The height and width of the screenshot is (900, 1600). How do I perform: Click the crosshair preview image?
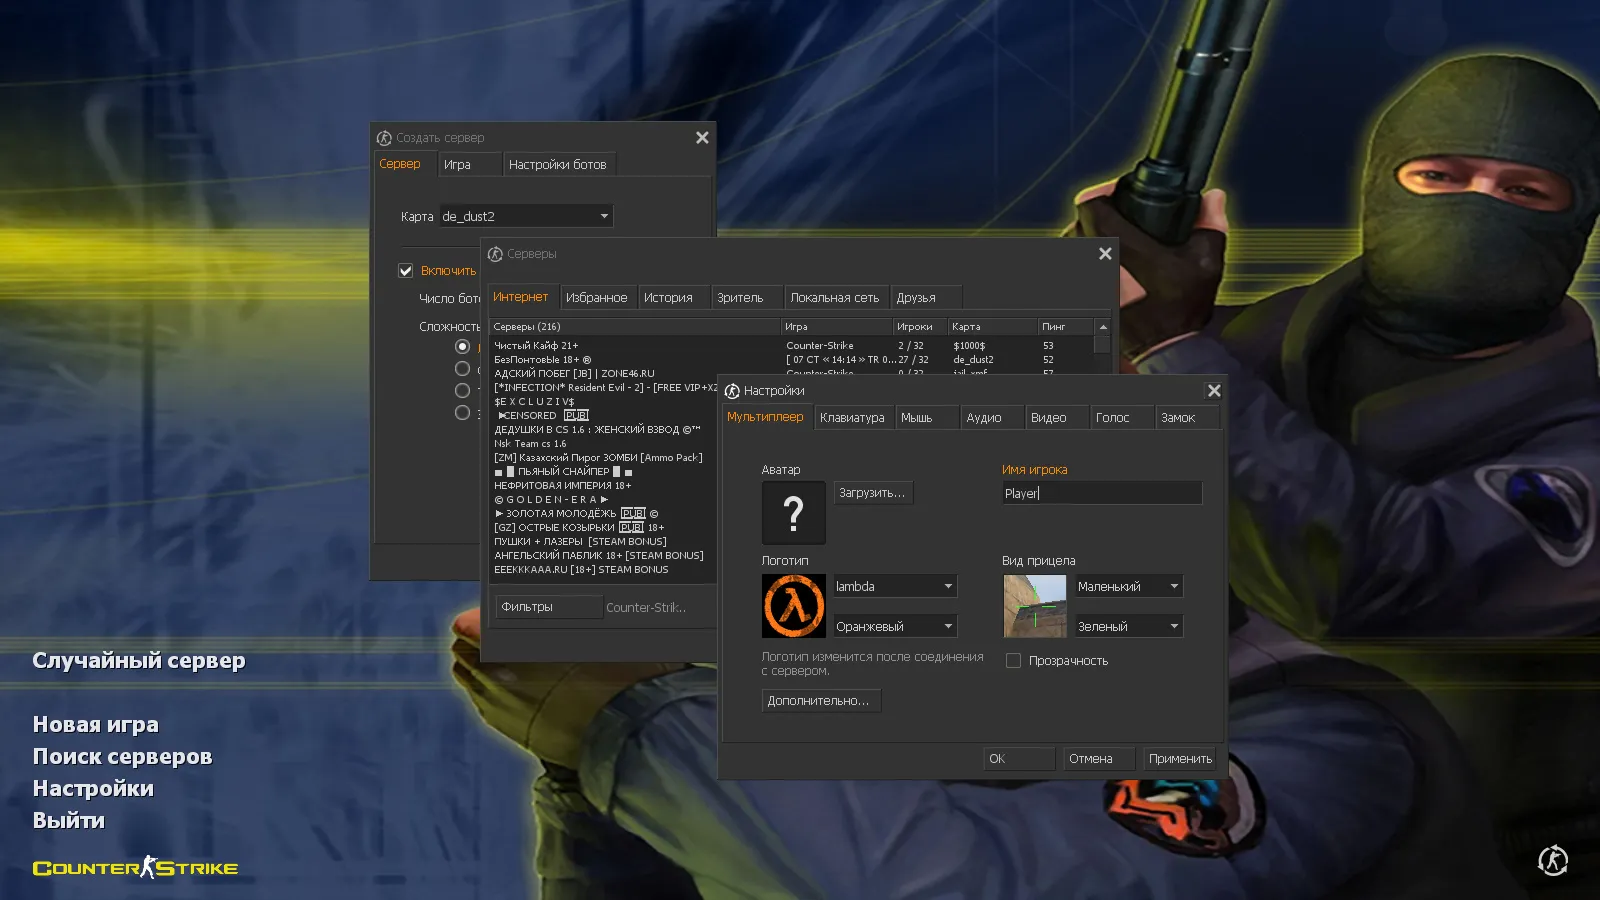1035,605
